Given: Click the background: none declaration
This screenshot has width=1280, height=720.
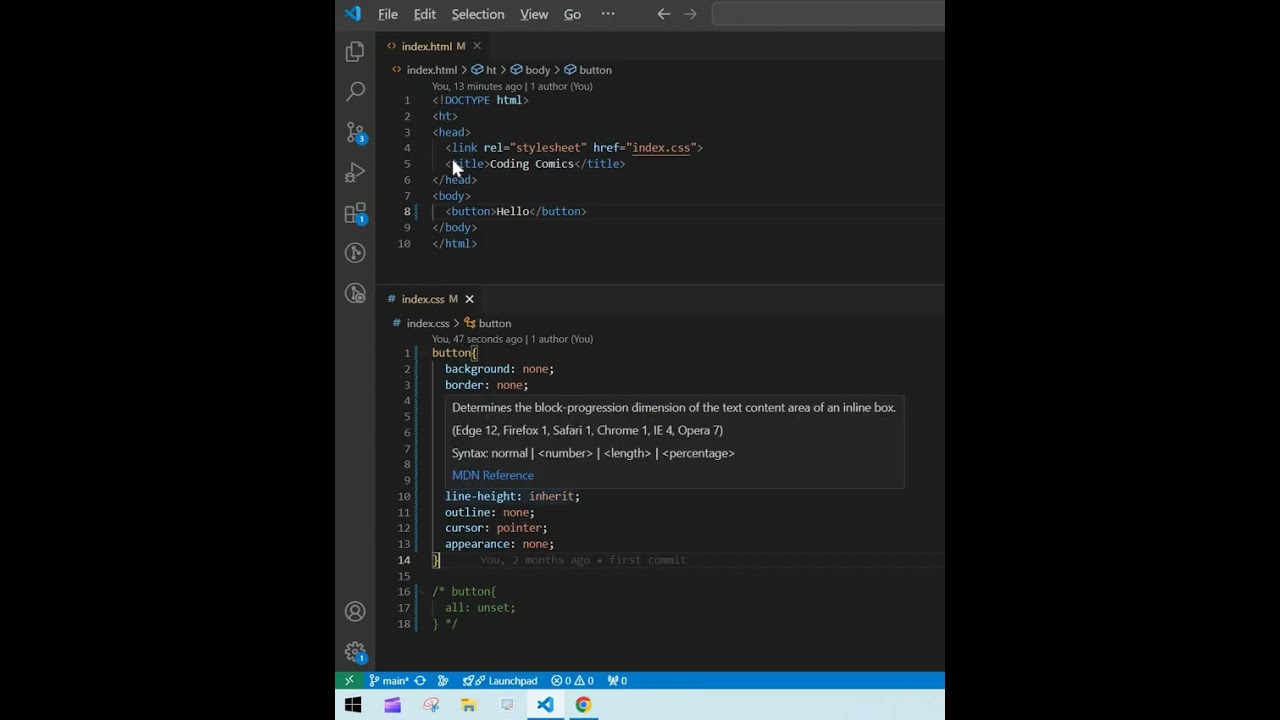Looking at the screenshot, I should (499, 369).
